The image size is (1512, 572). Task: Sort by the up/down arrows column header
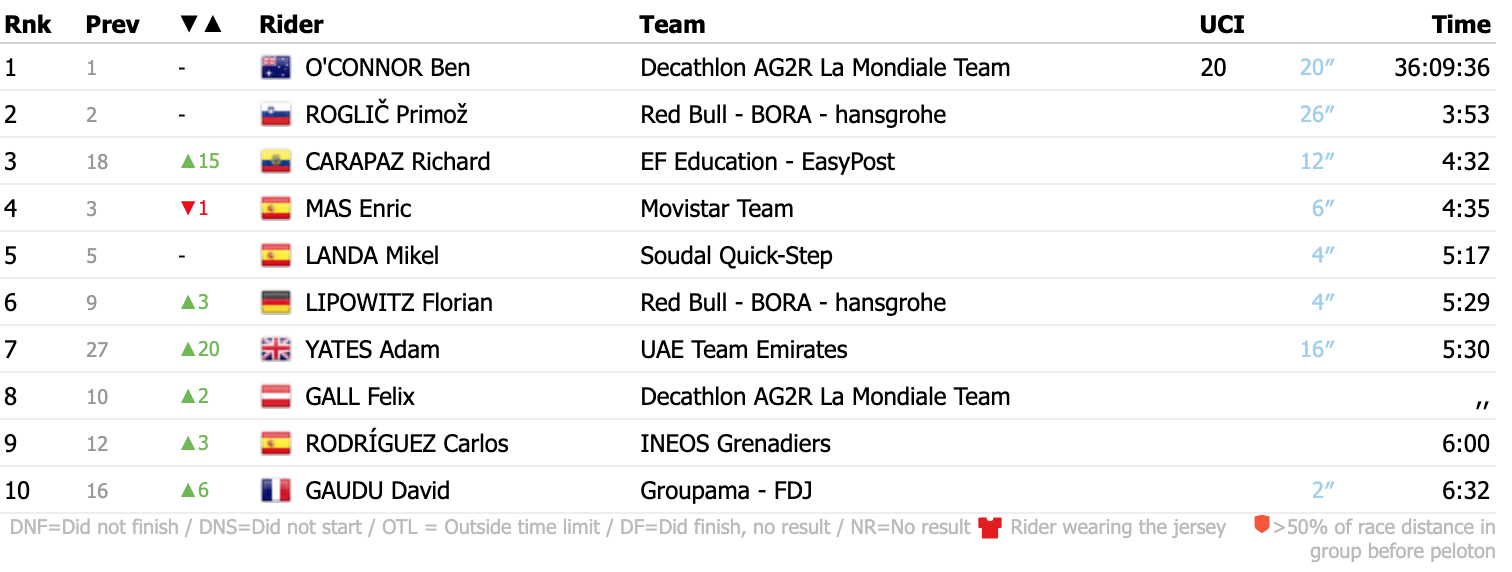click(x=200, y=24)
